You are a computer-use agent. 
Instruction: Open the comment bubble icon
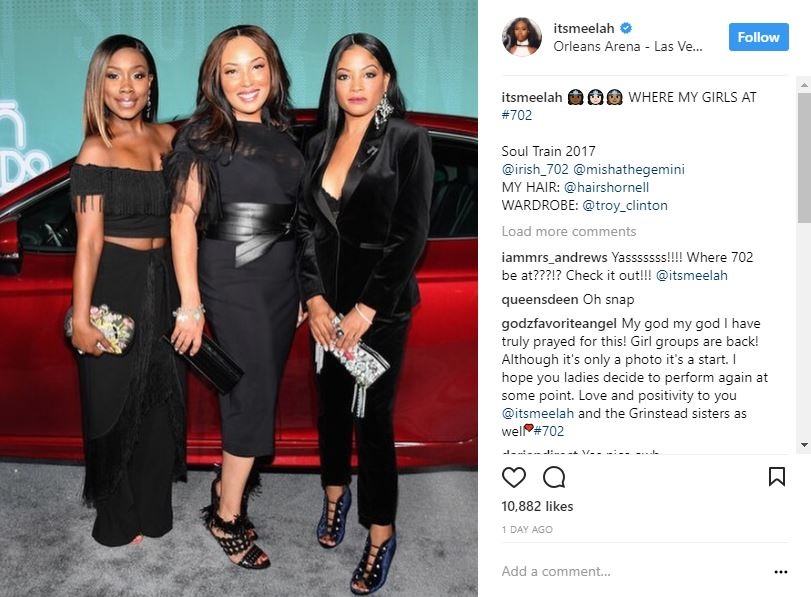coord(554,477)
